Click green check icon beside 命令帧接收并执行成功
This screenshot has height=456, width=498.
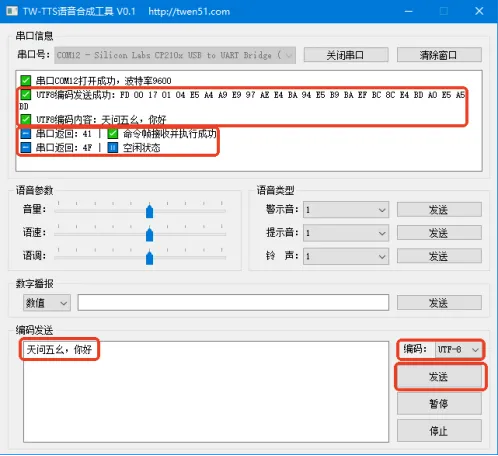pyautogui.click(x=113, y=134)
